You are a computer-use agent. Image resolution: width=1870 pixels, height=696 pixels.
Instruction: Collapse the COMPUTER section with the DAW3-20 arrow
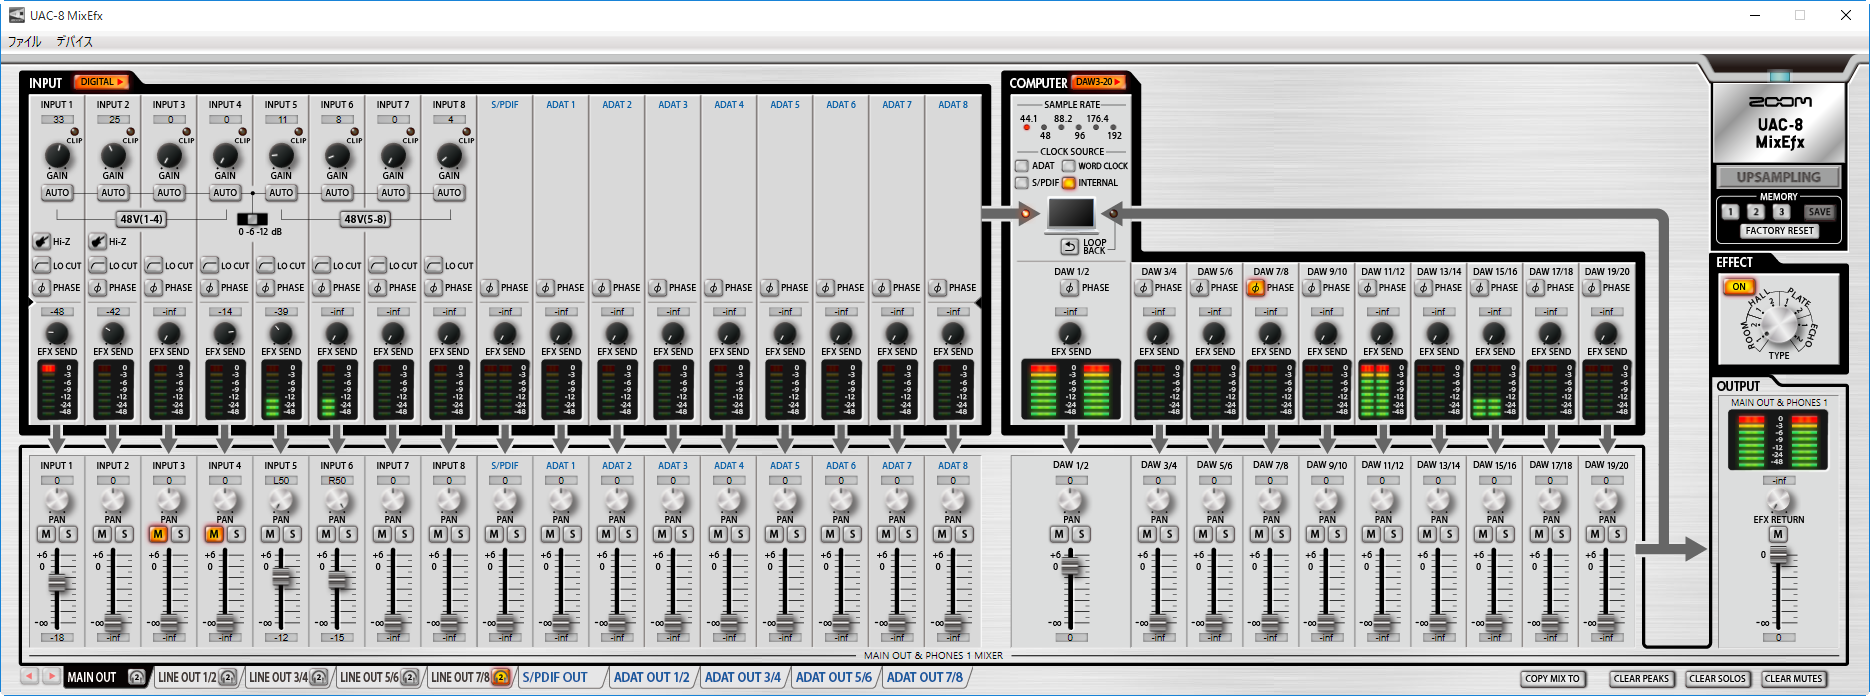(1098, 82)
